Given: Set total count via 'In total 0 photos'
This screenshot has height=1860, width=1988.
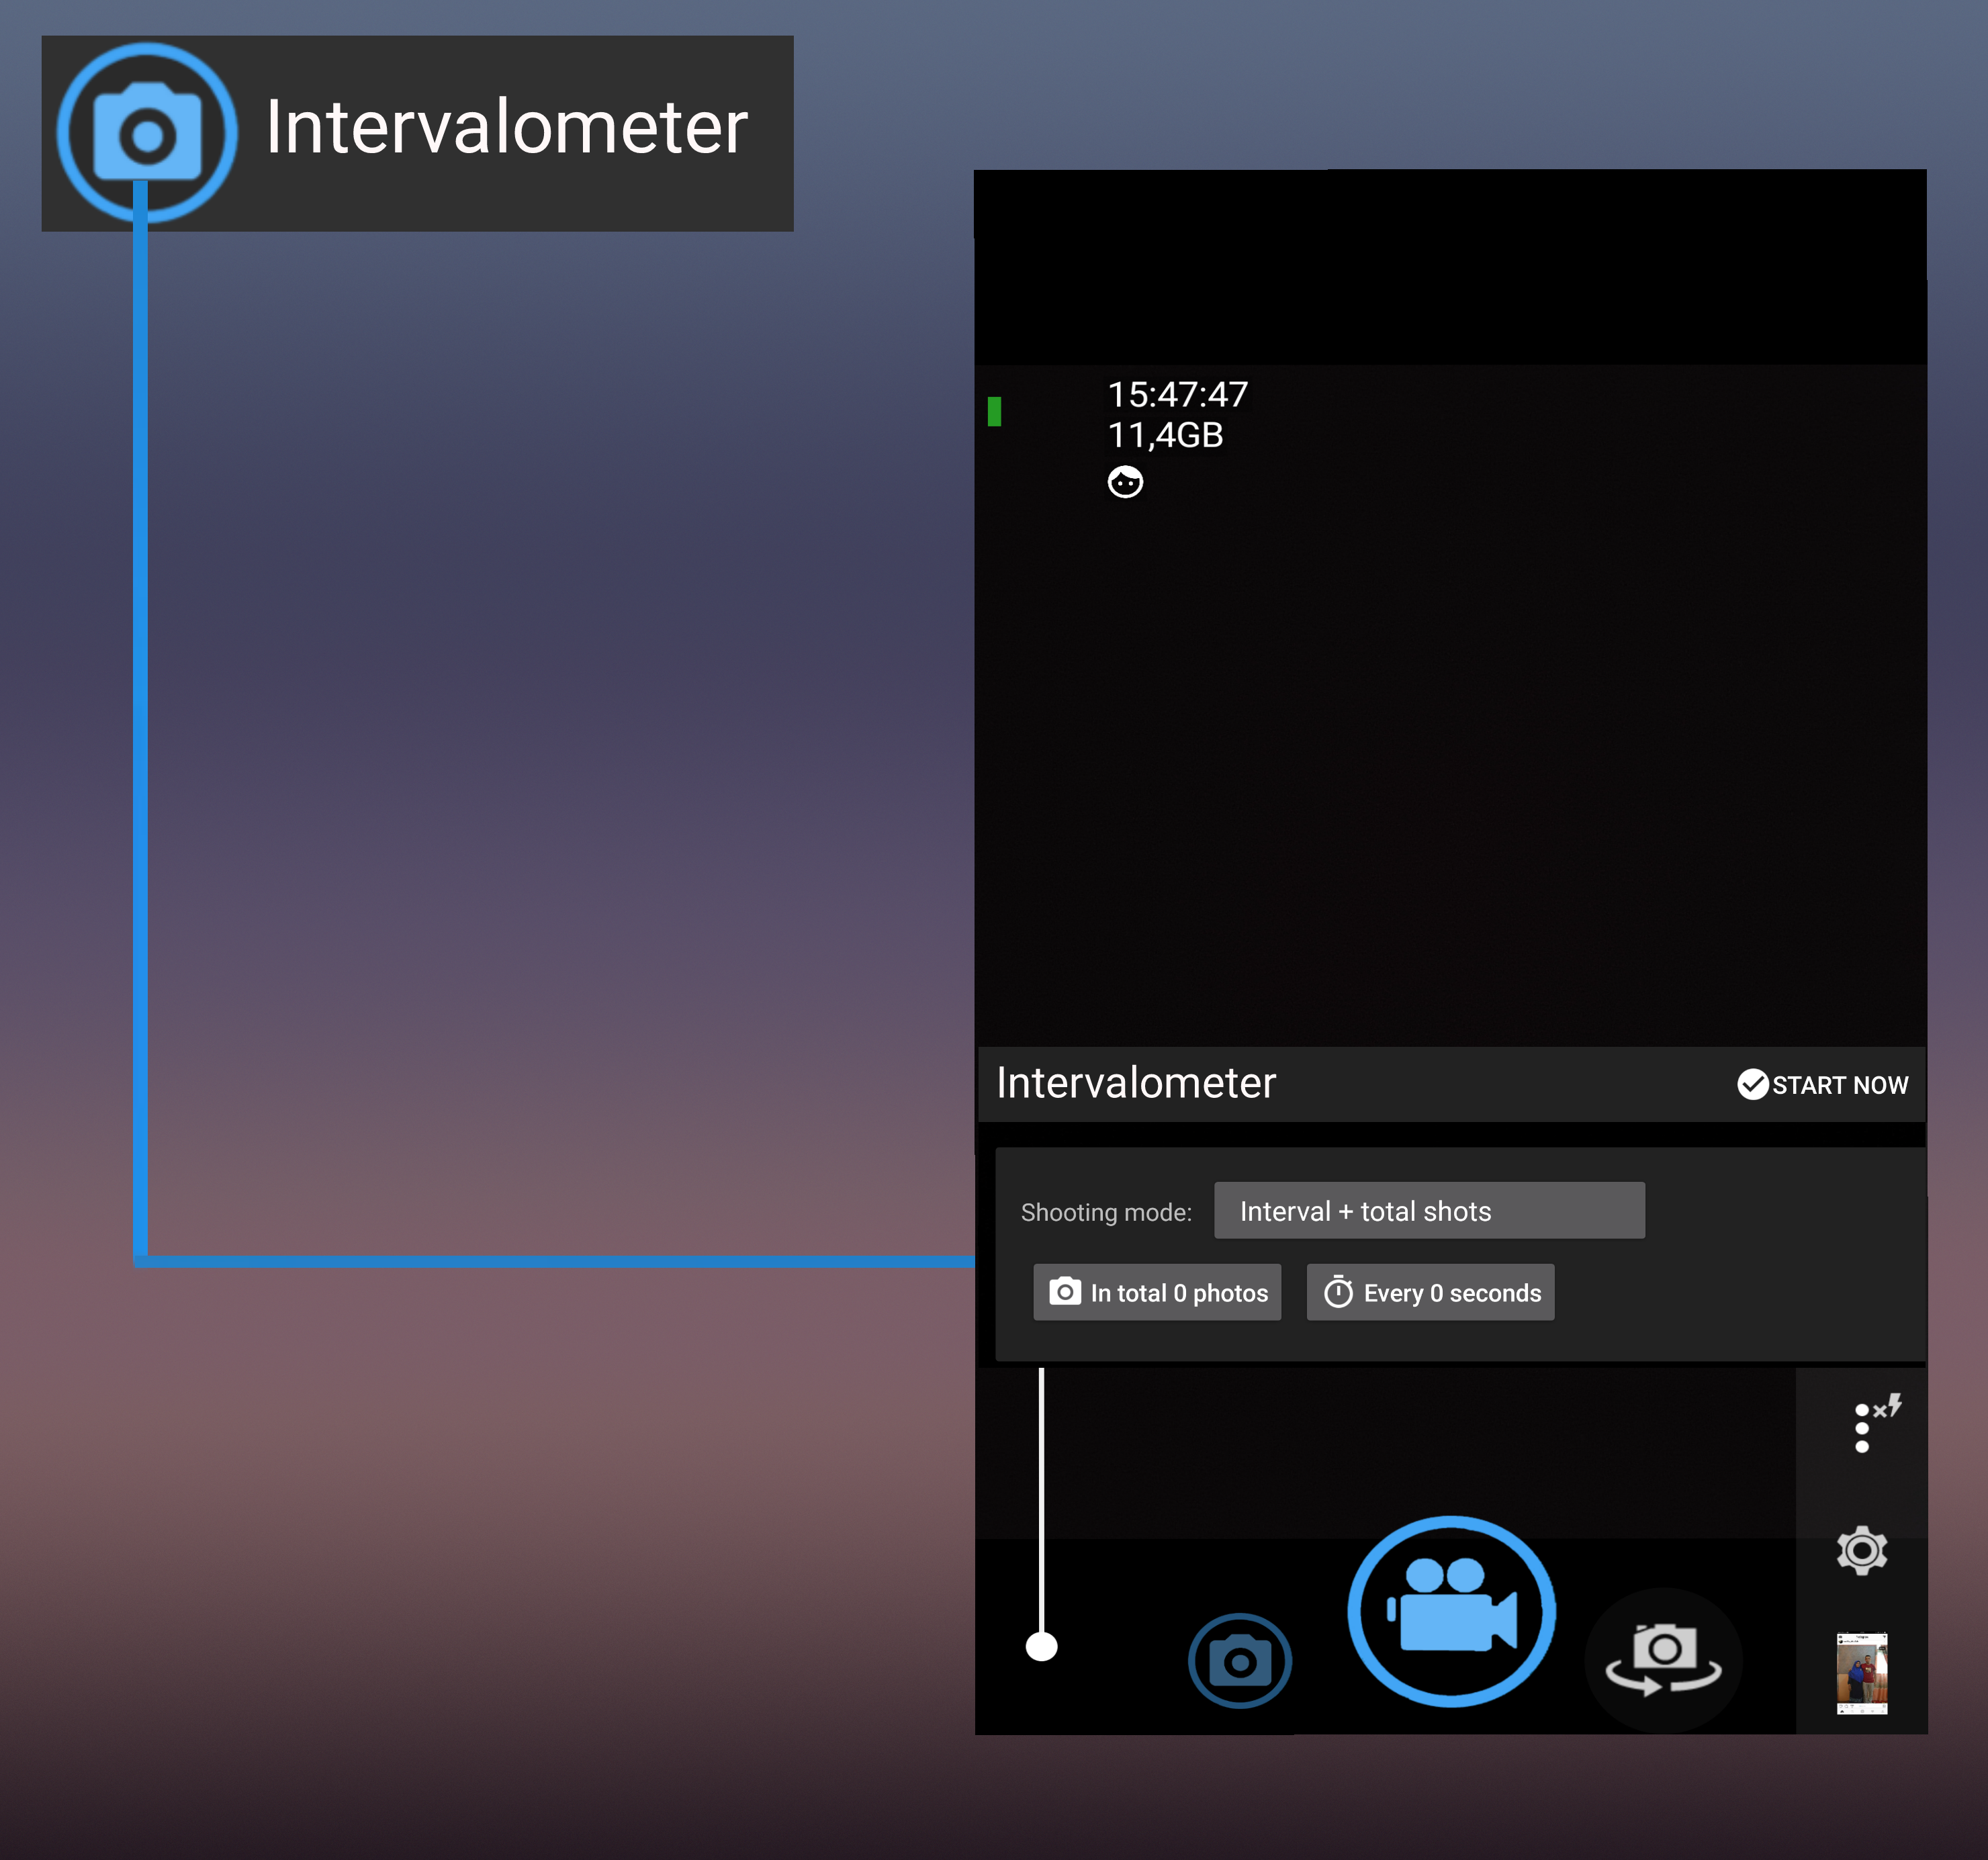Looking at the screenshot, I should [x=1157, y=1292].
